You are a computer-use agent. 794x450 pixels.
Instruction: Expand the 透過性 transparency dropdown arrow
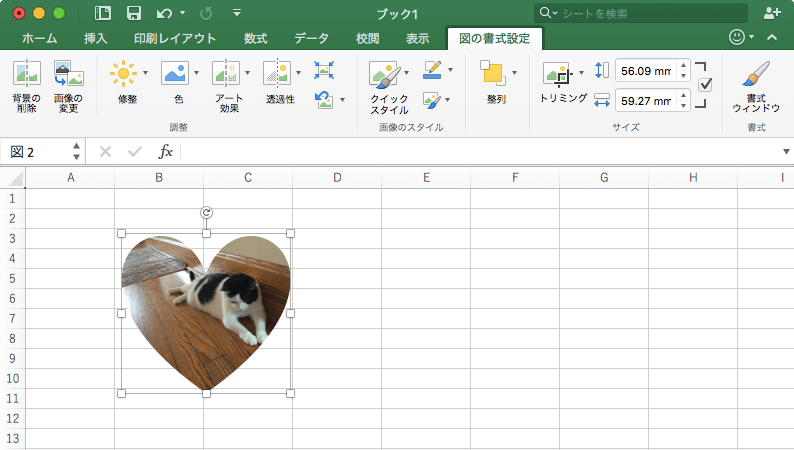click(x=298, y=73)
